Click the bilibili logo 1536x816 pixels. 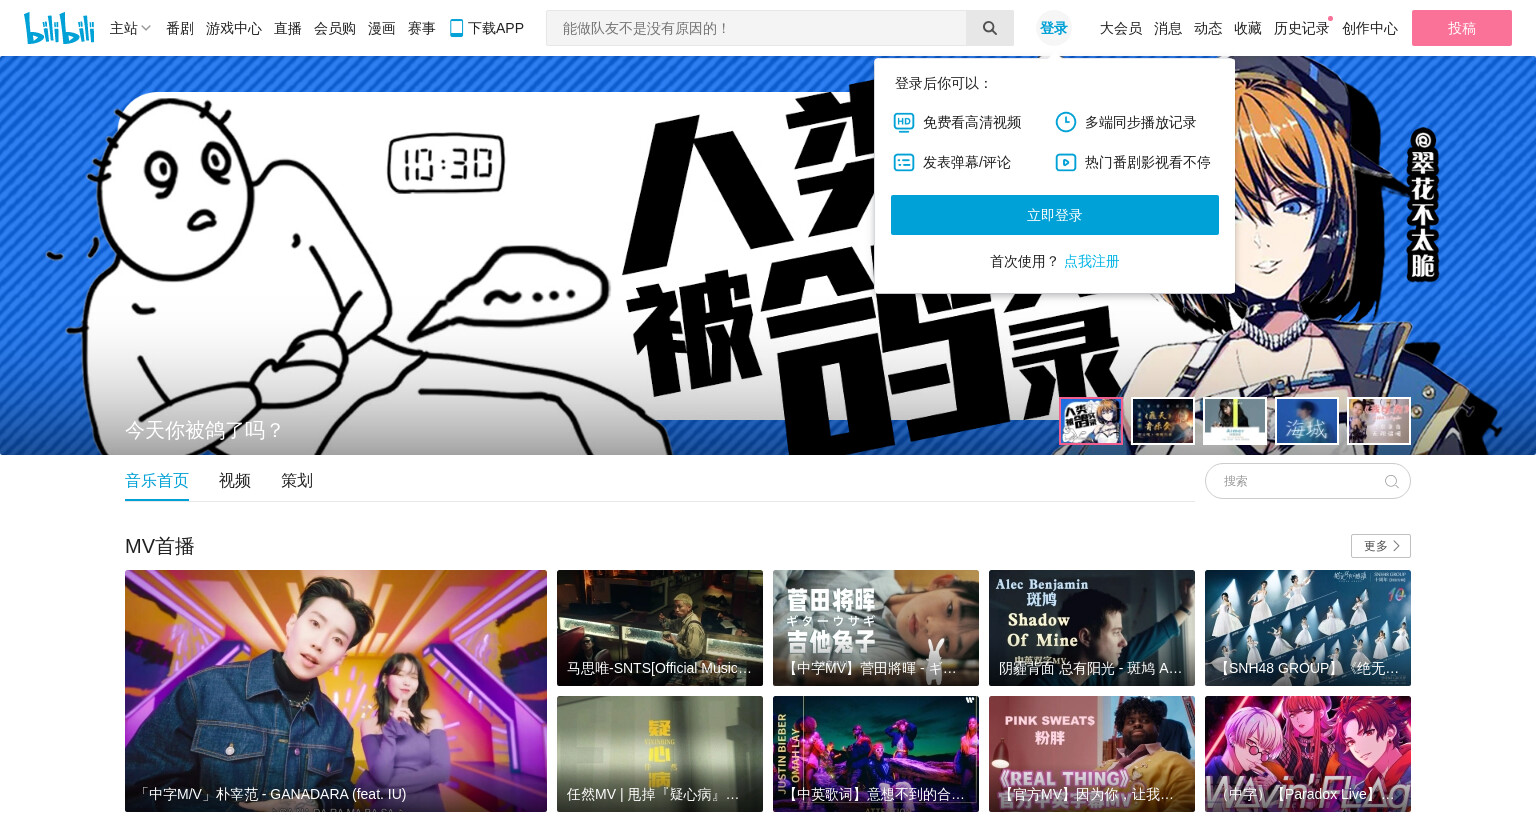pos(59,28)
